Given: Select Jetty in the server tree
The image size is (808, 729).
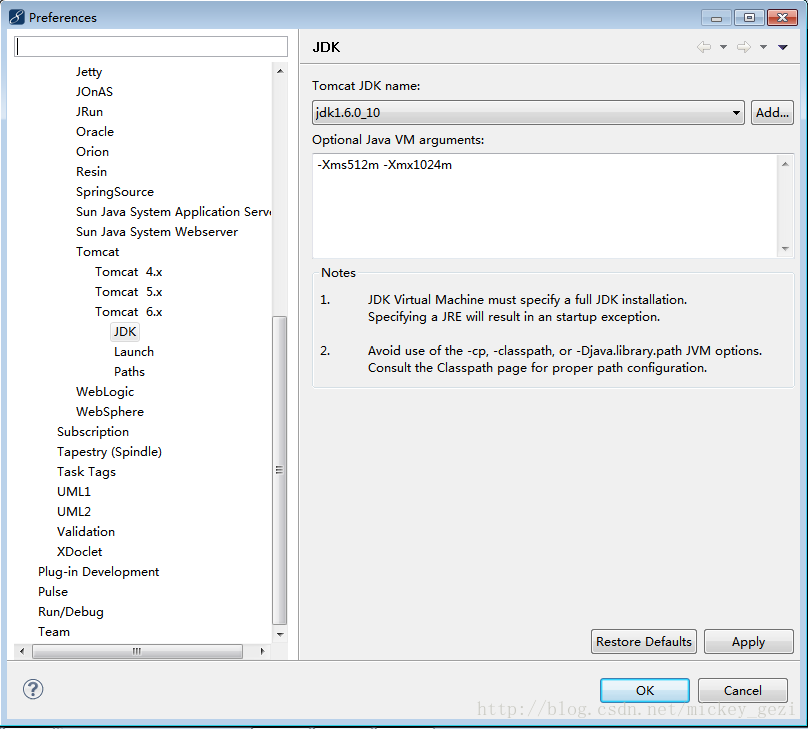Looking at the screenshot, I should tap(89, 72).
